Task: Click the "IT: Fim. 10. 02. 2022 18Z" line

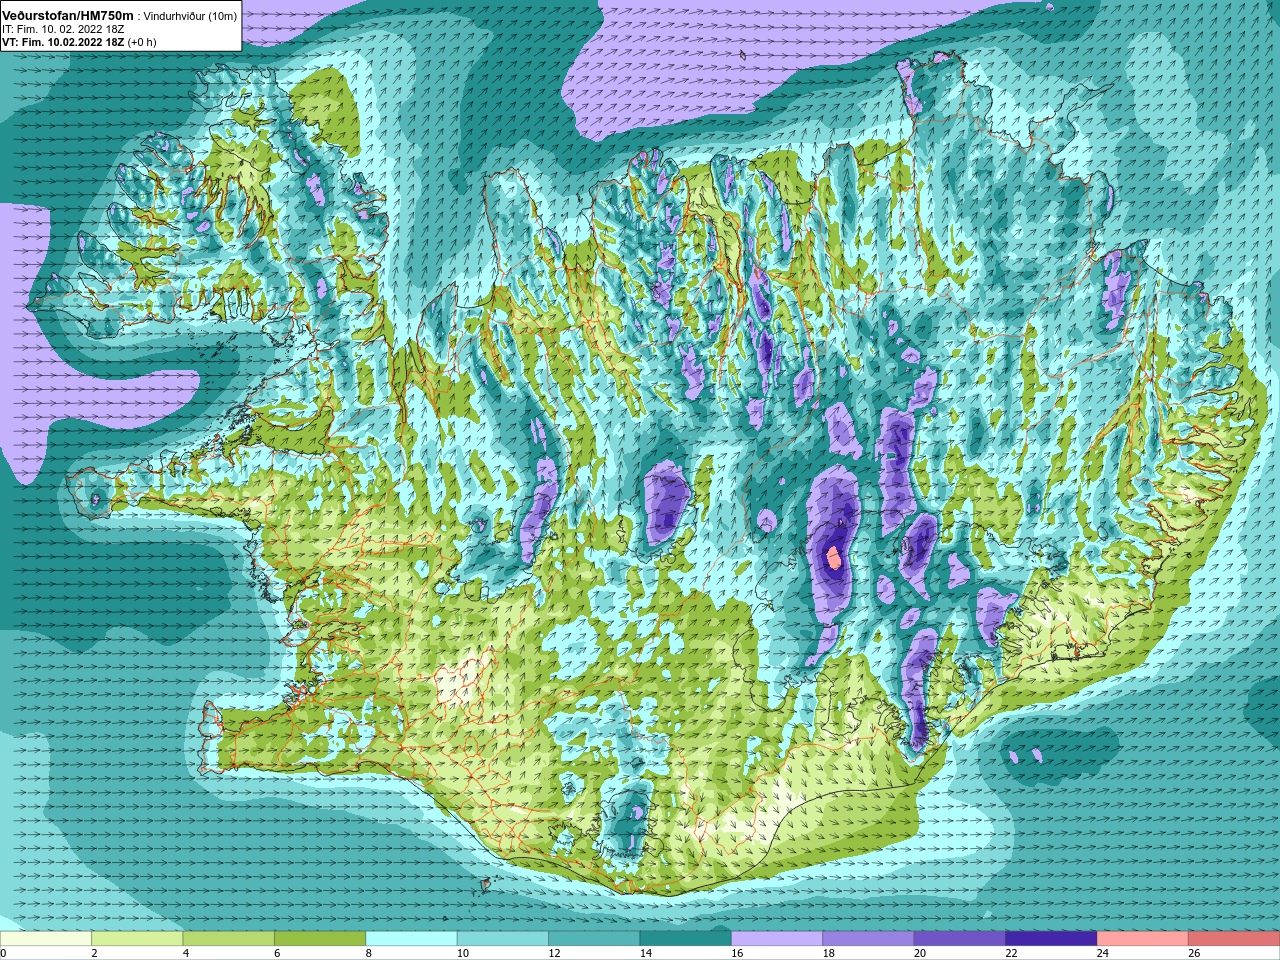Action: tap(64, 30)
